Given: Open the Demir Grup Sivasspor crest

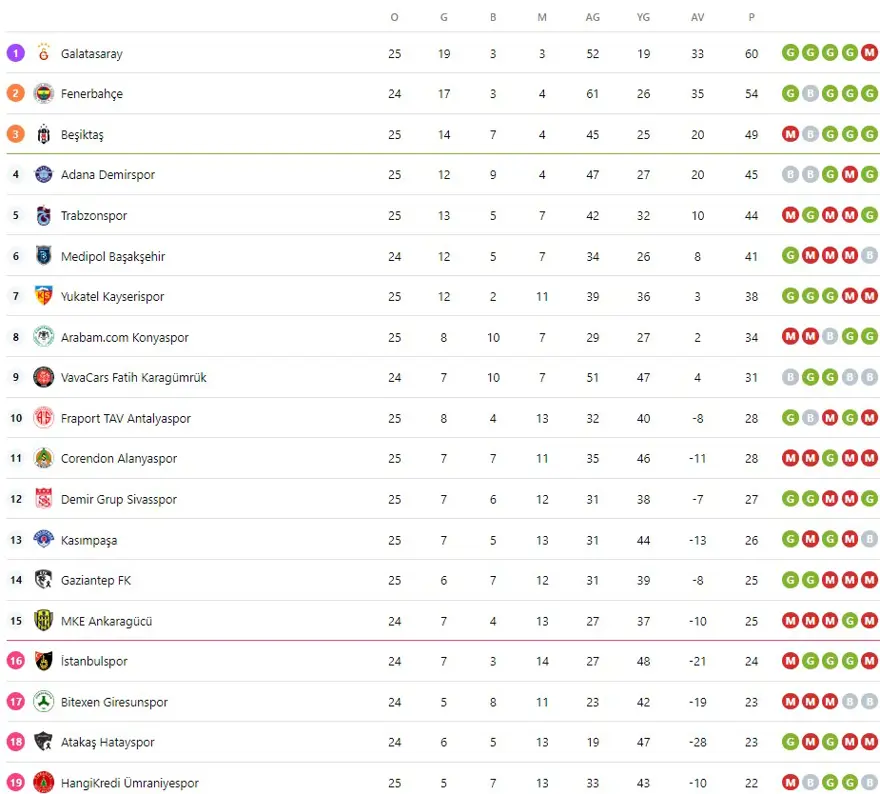Looking at the screenshot, I should pos(43,500).
